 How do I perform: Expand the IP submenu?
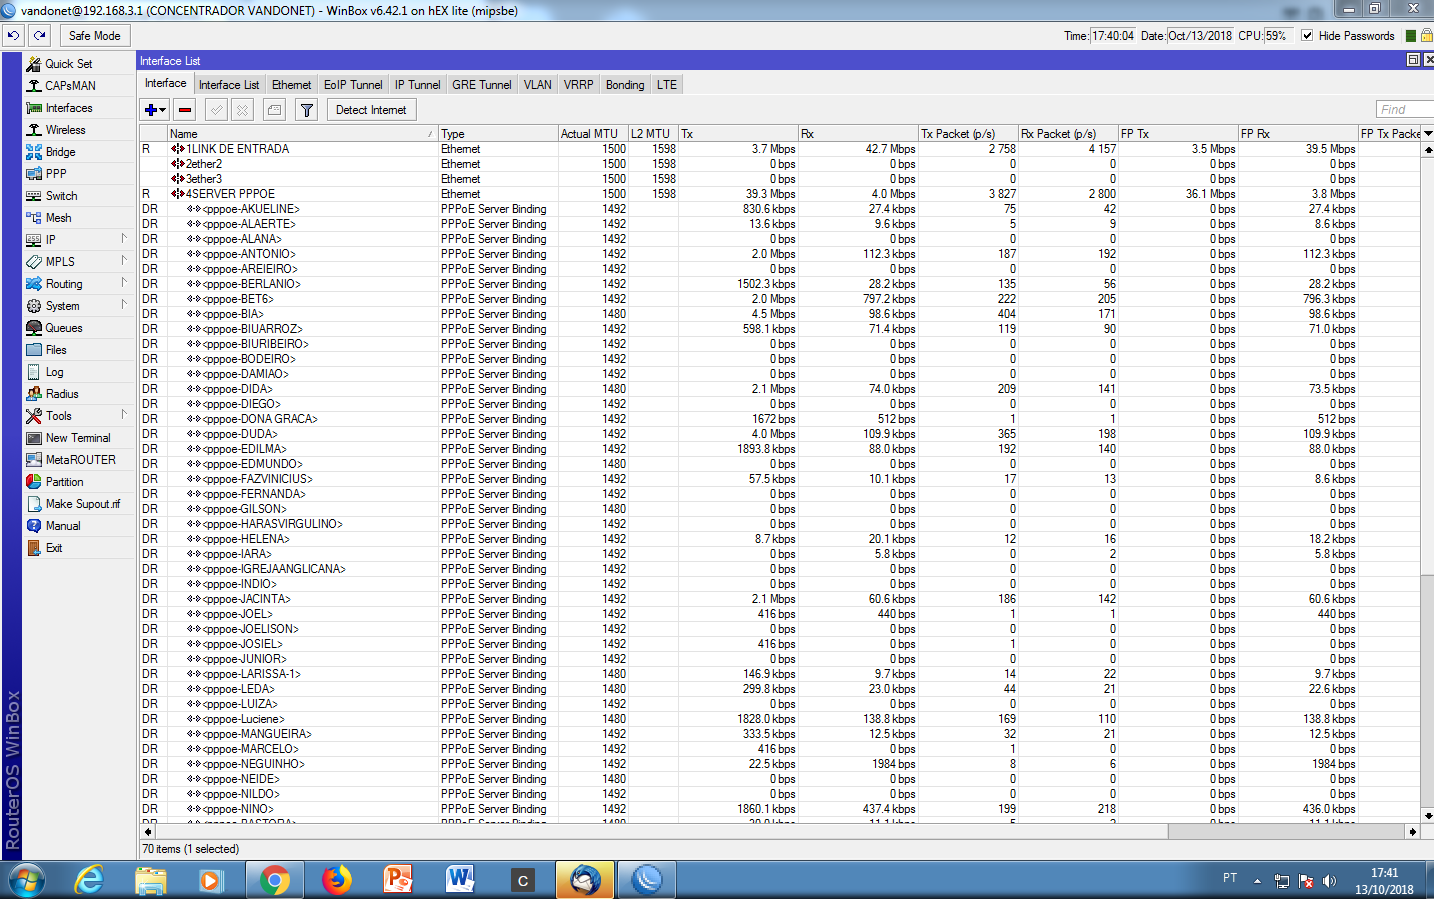click(x=77, y=240)
